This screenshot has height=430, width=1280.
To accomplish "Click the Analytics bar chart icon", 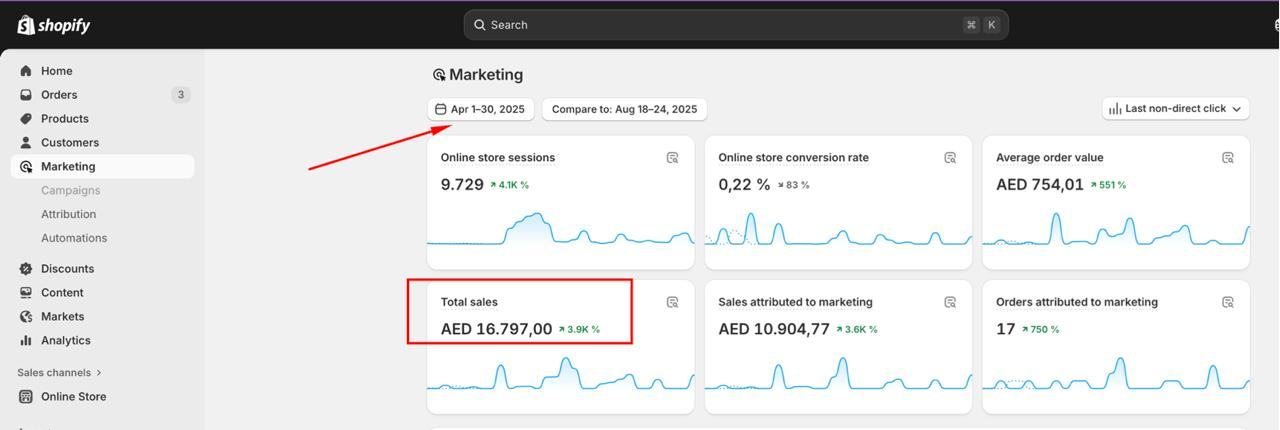I will (26, 341).
